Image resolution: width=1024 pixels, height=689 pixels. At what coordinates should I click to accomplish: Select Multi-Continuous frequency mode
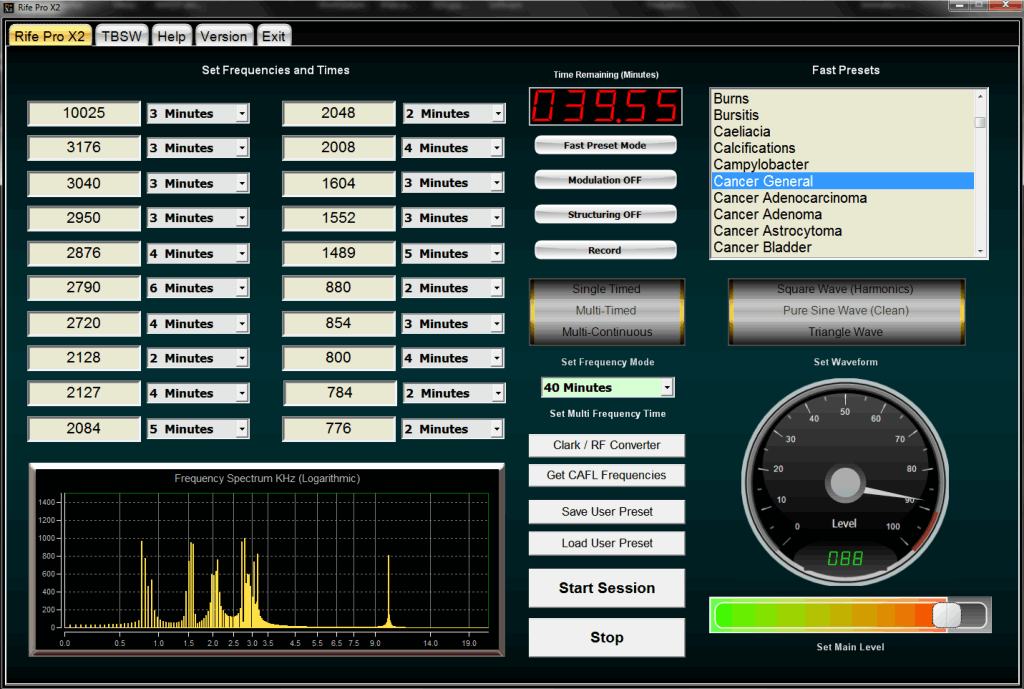[607, 332]
